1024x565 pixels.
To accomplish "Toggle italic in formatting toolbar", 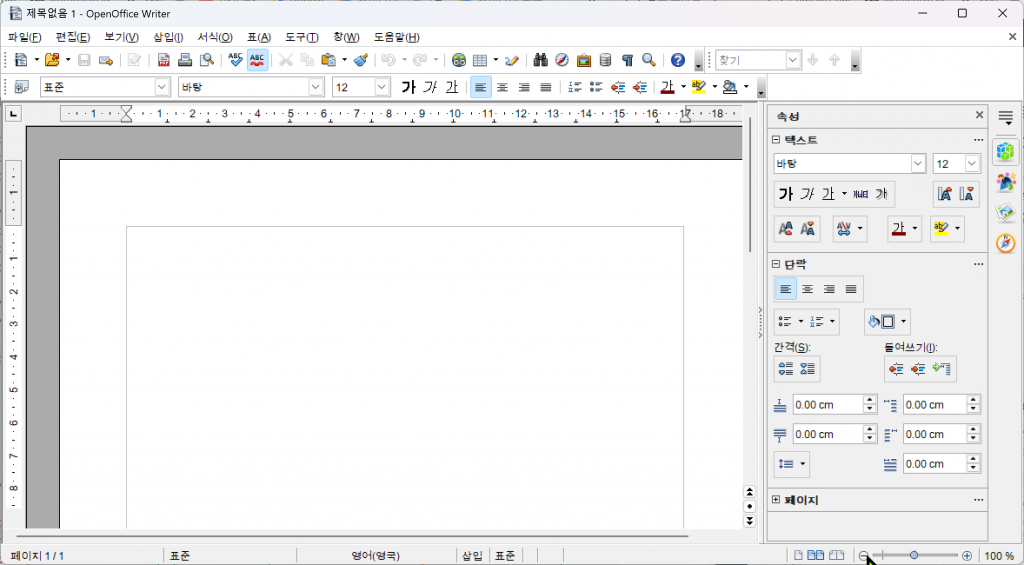I will (x=430, y=87).
